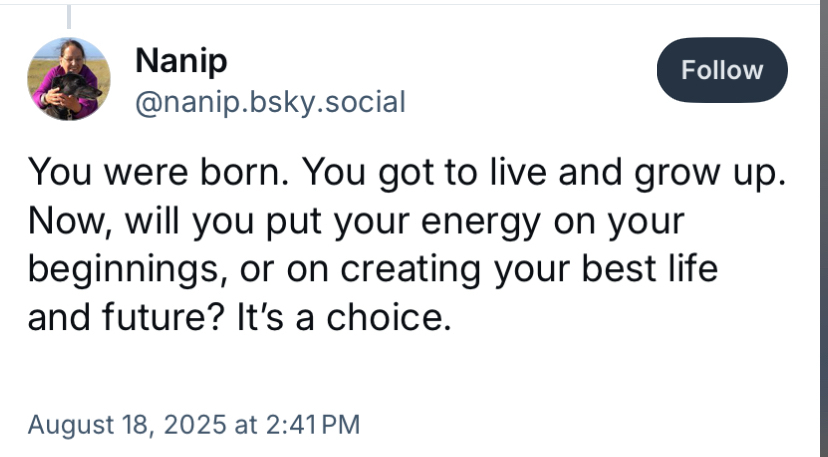Click the @nanip.bsky.social handle
This screenshot has height=457, width=828.
(x=269, y=101)
